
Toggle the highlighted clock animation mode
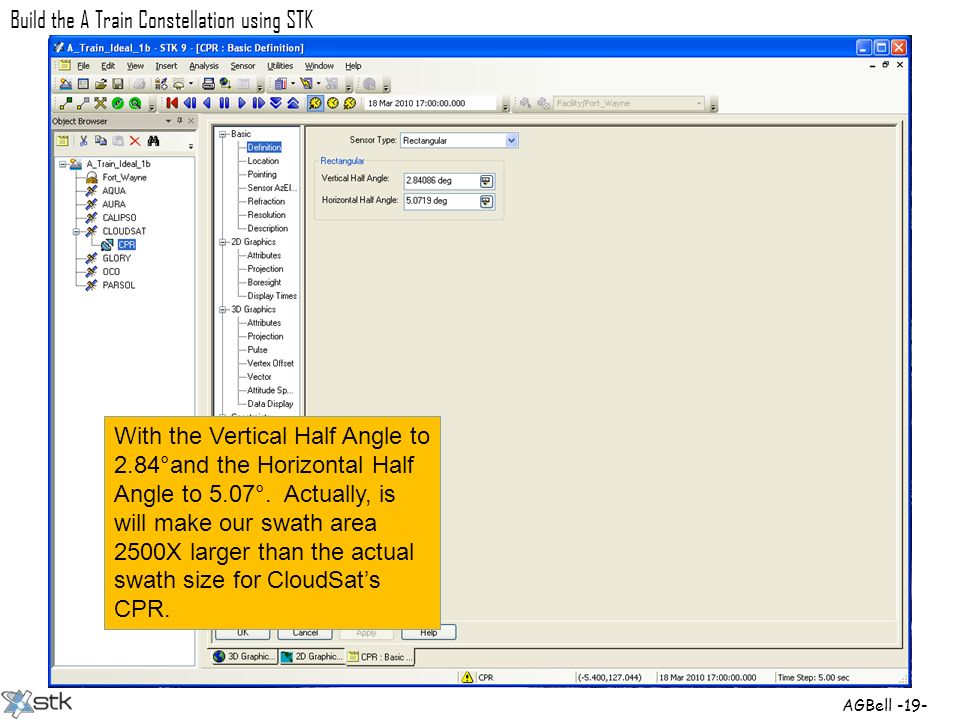315,103
